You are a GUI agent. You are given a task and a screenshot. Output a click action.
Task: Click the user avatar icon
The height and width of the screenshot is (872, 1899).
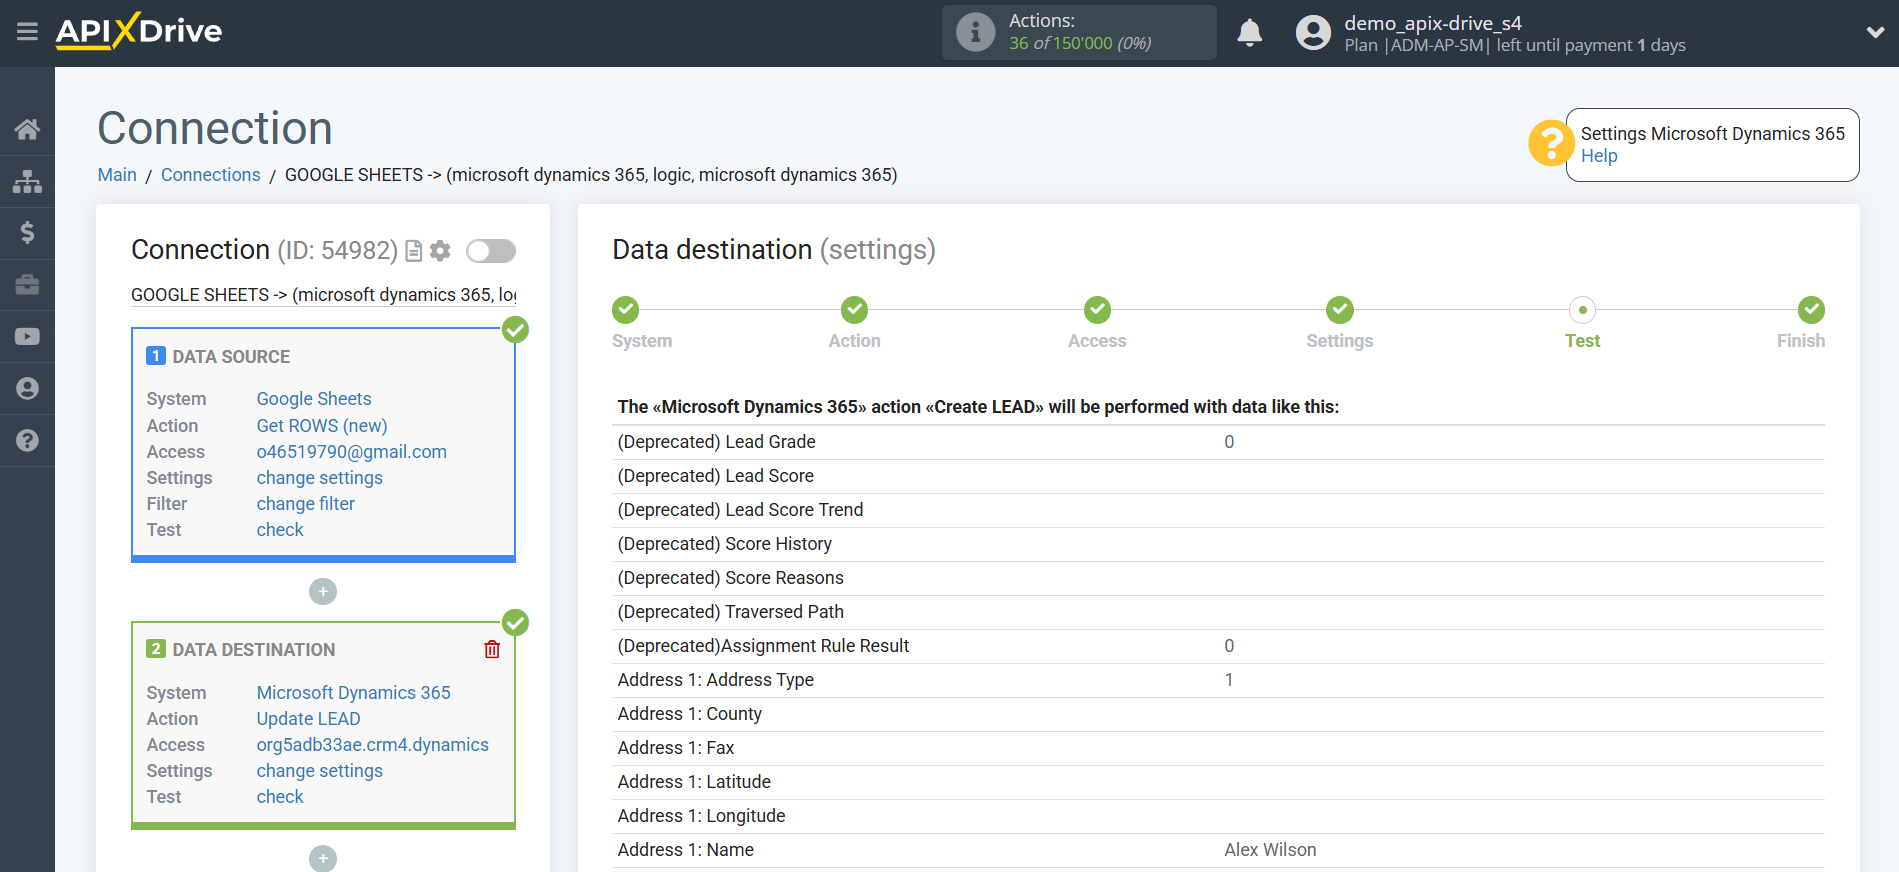(x=1313, y=33)
